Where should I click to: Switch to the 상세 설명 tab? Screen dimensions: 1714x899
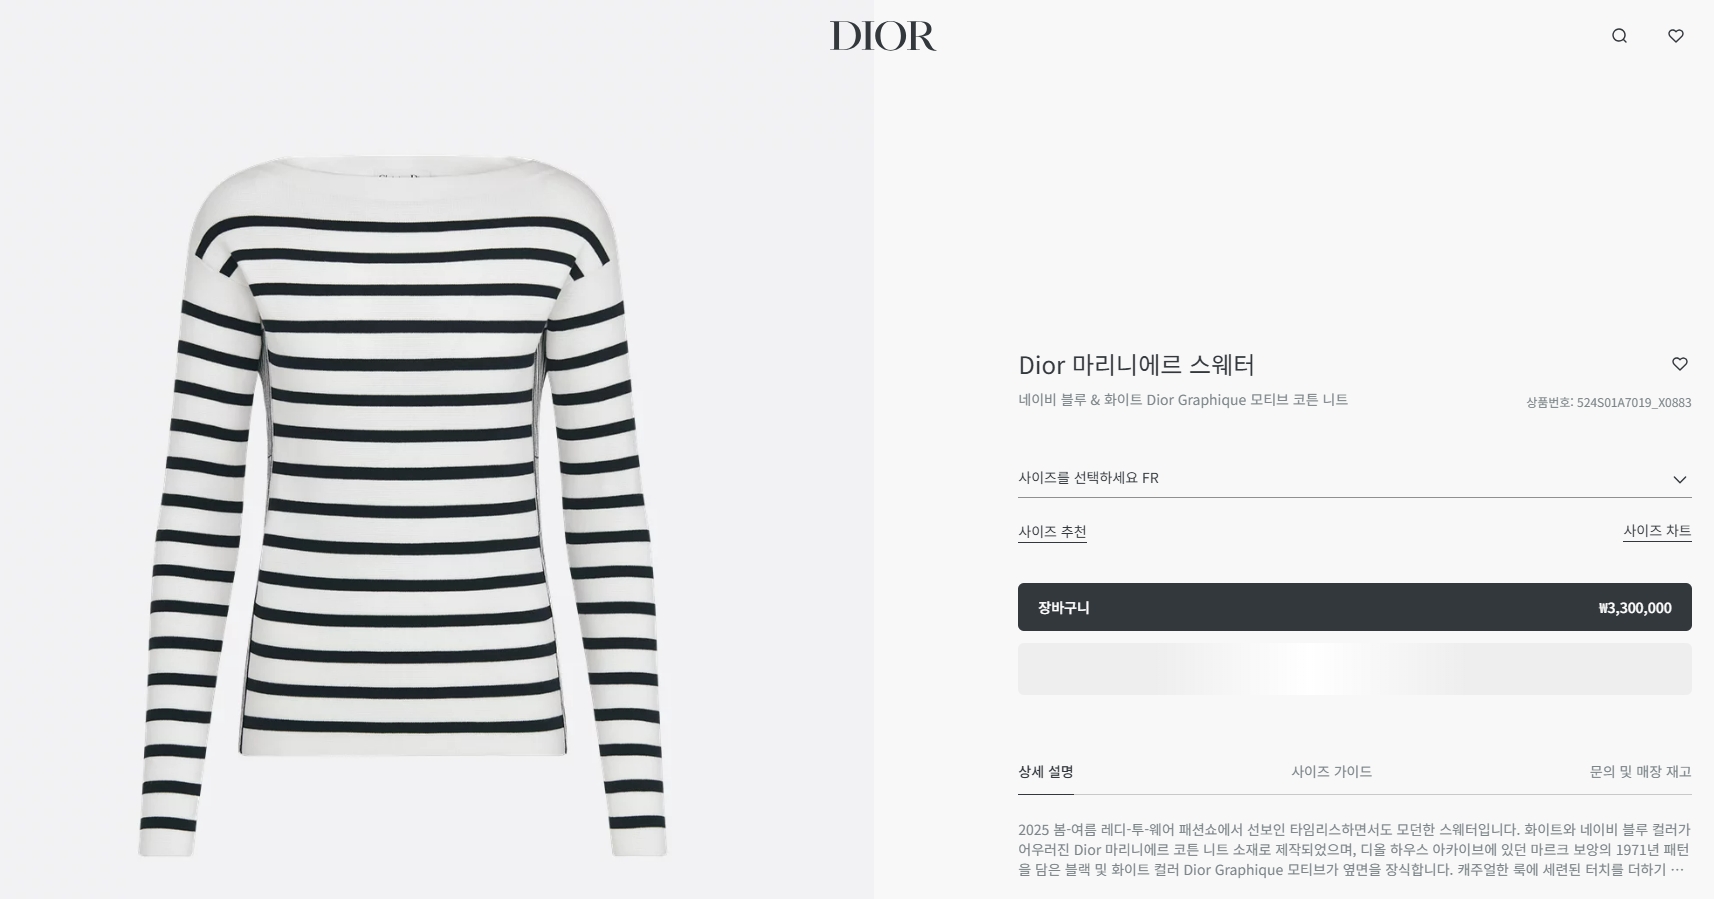tap(1046, 772)
